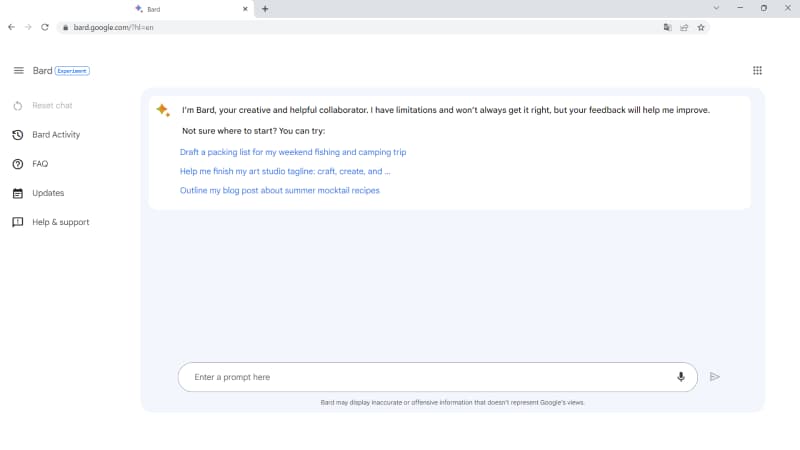Image resolution: width=800 pixels, height=450 pixels.
Task: Click the browser address bar URL
Action: [113, 28]
